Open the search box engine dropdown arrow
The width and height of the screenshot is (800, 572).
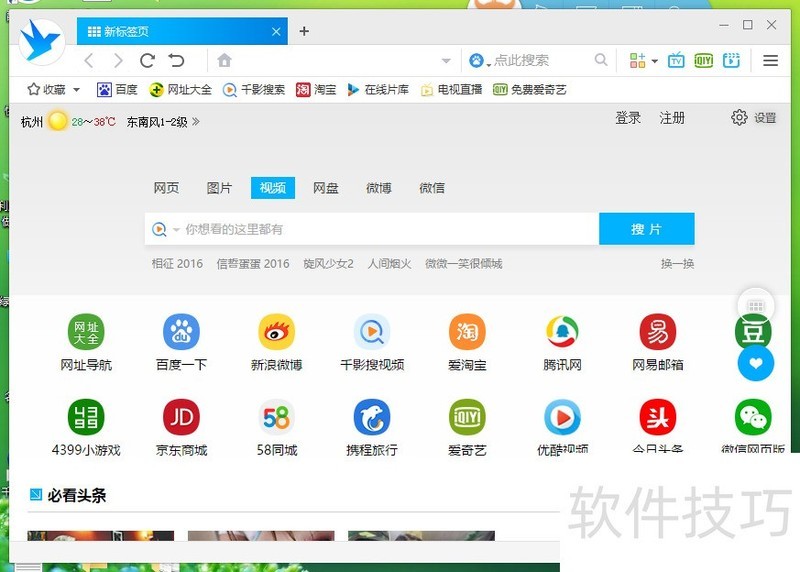176,230
